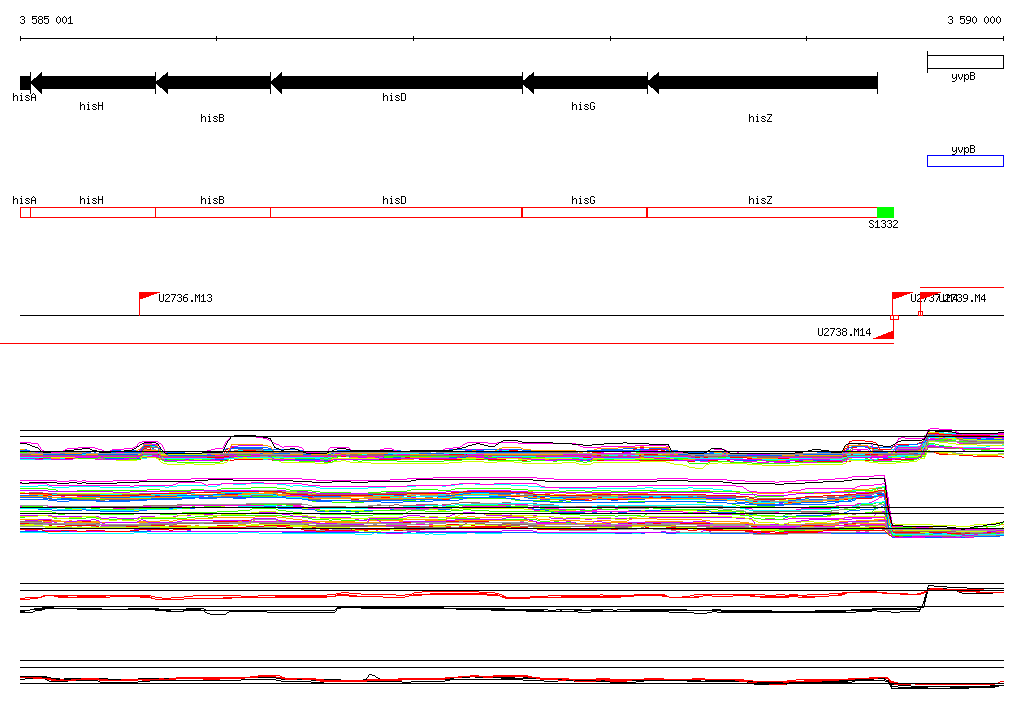1024x714 pixels.
Task: Click the U2736.M13 red flag marker
Action: [148, 297]
